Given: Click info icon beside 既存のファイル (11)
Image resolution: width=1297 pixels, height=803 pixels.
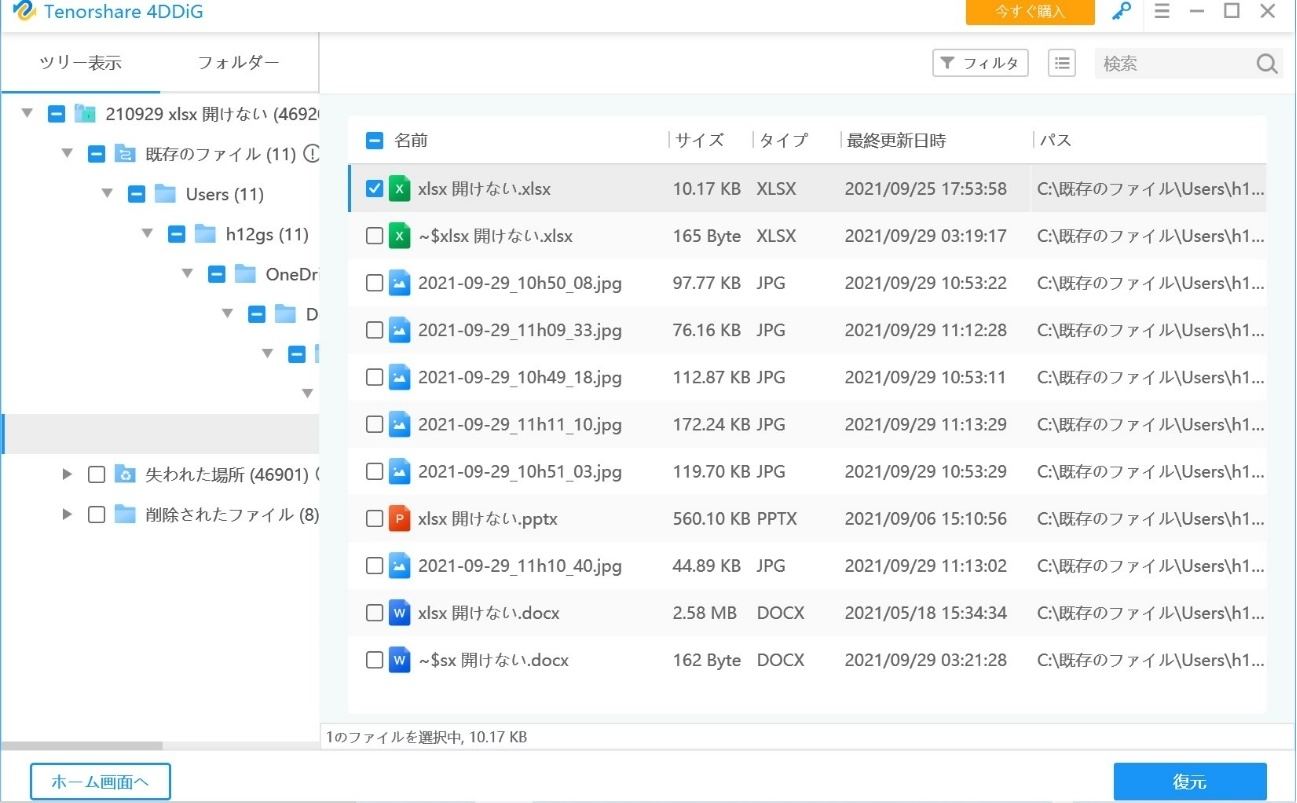Looking at the screenshot, I should coord(311,154).
